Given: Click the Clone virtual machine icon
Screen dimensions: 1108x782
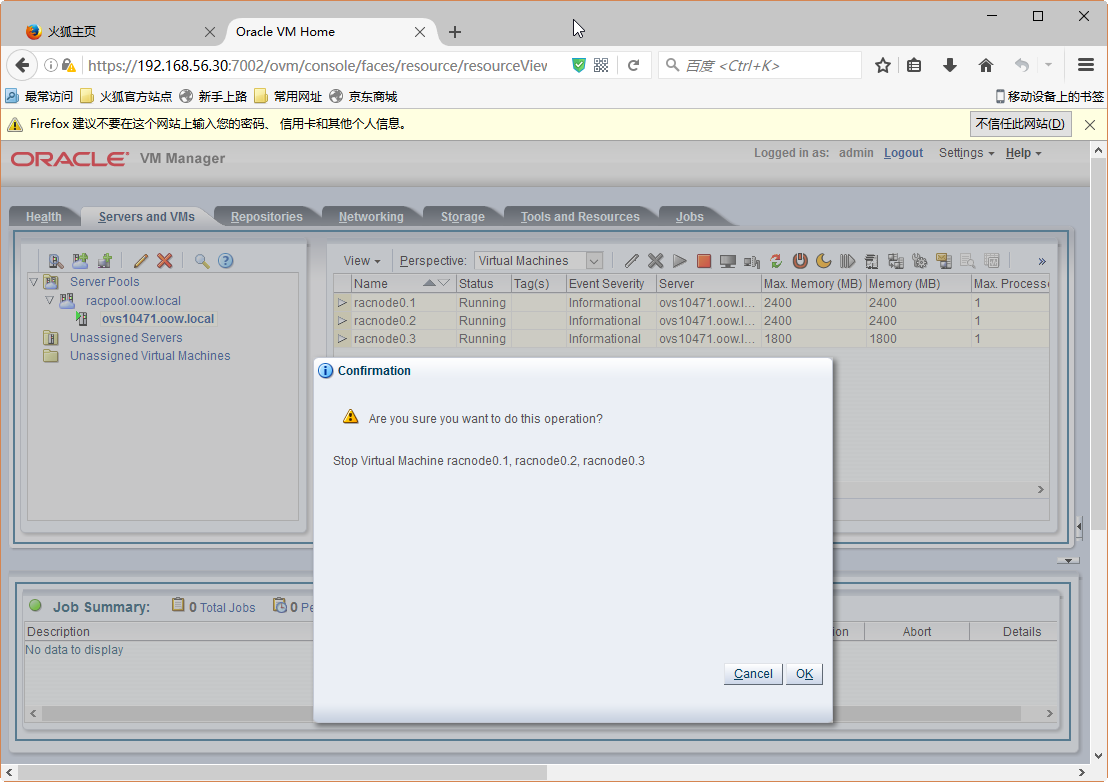Looking at the screenshot, I should [x=896, y=261].
